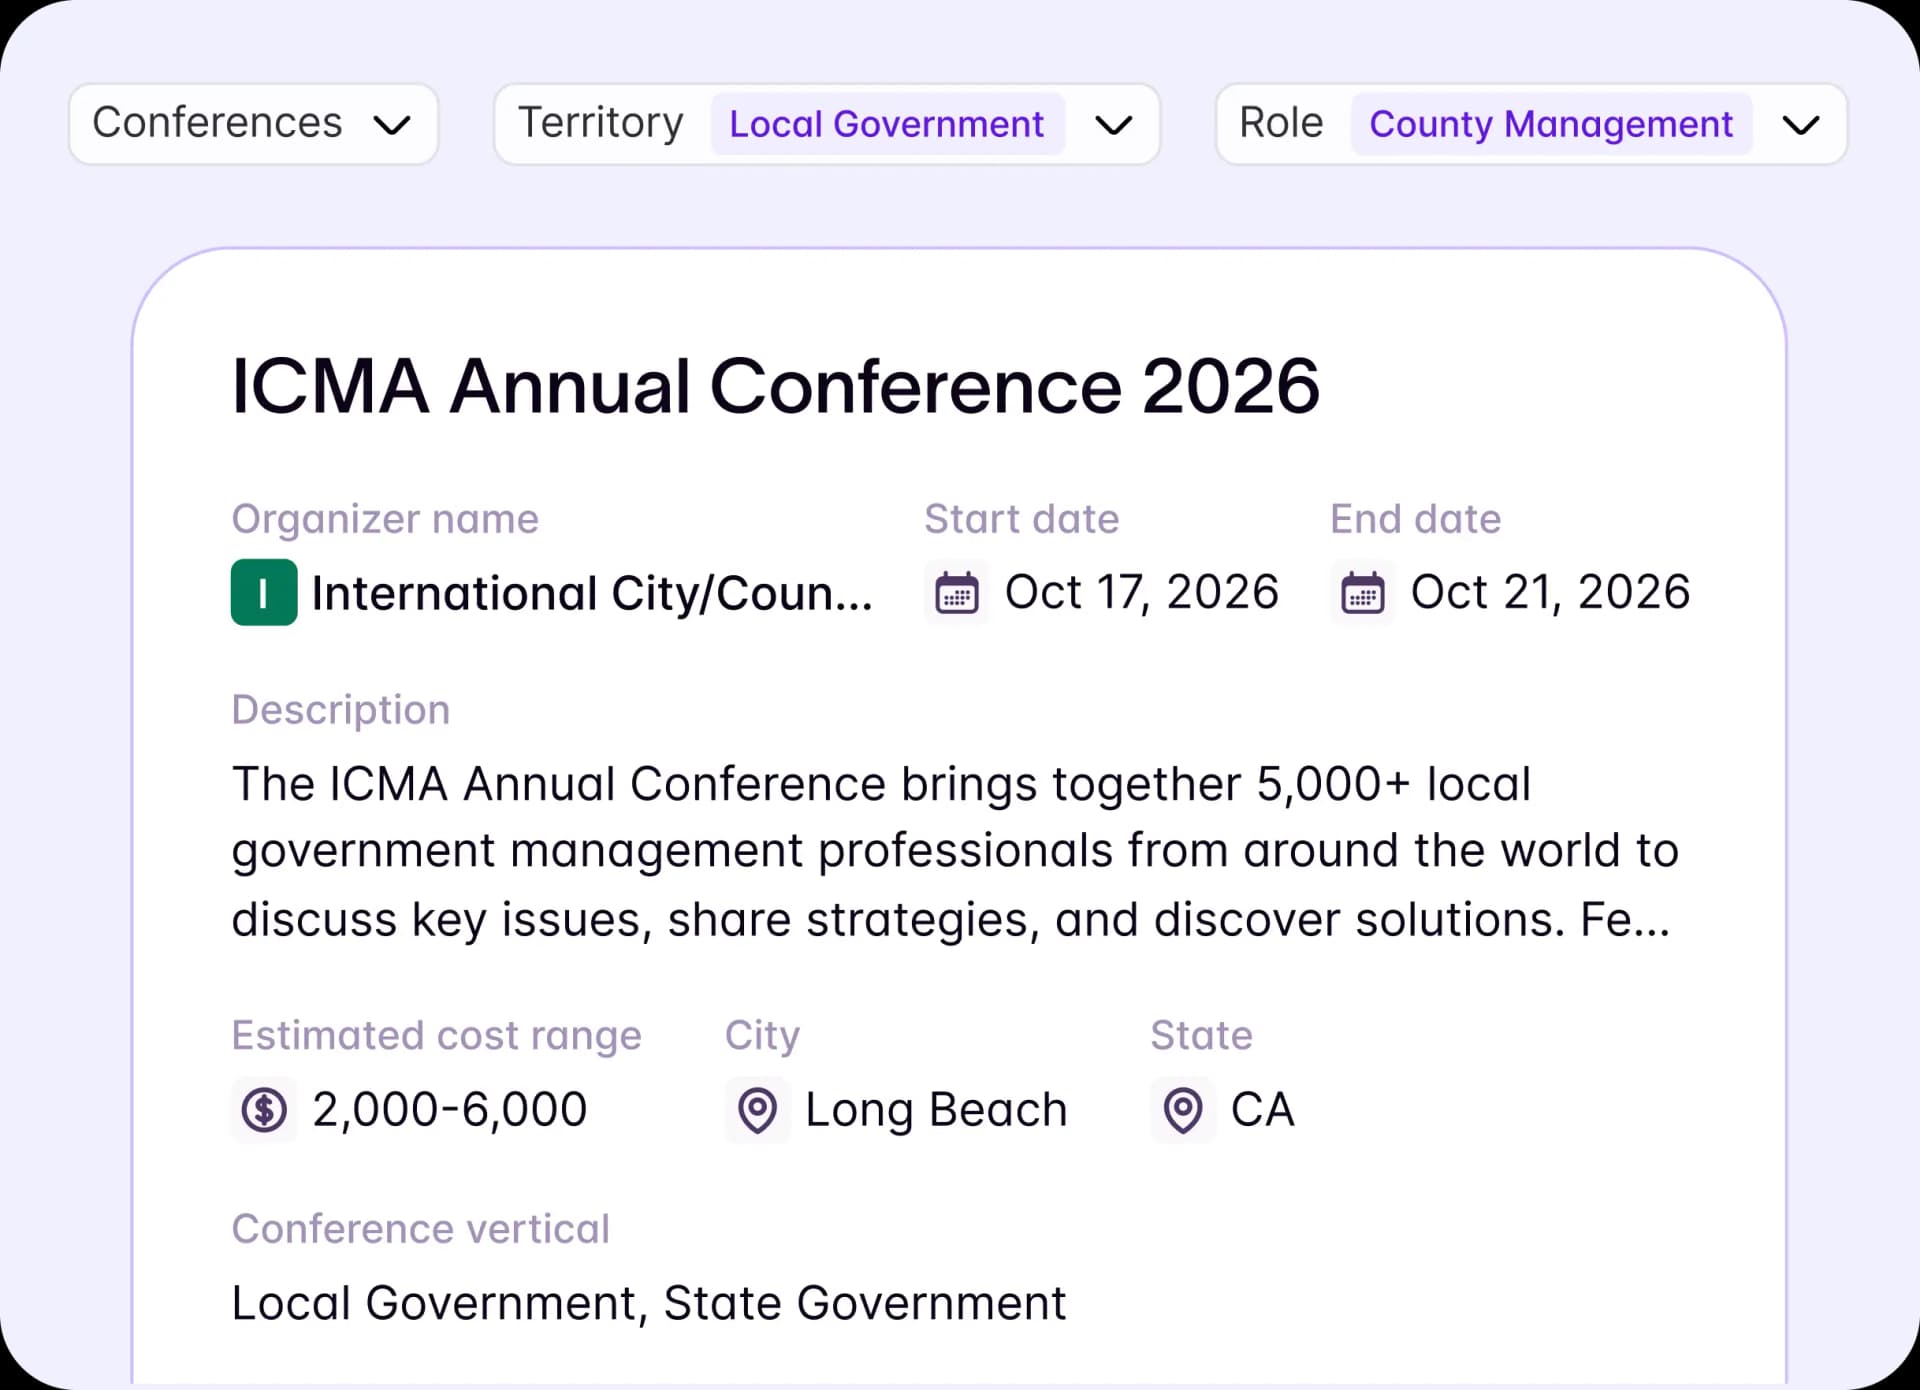Click the Oct 21, 2026 end date
This screenshot has height=1390, width=1920.
coord(1550,592)
